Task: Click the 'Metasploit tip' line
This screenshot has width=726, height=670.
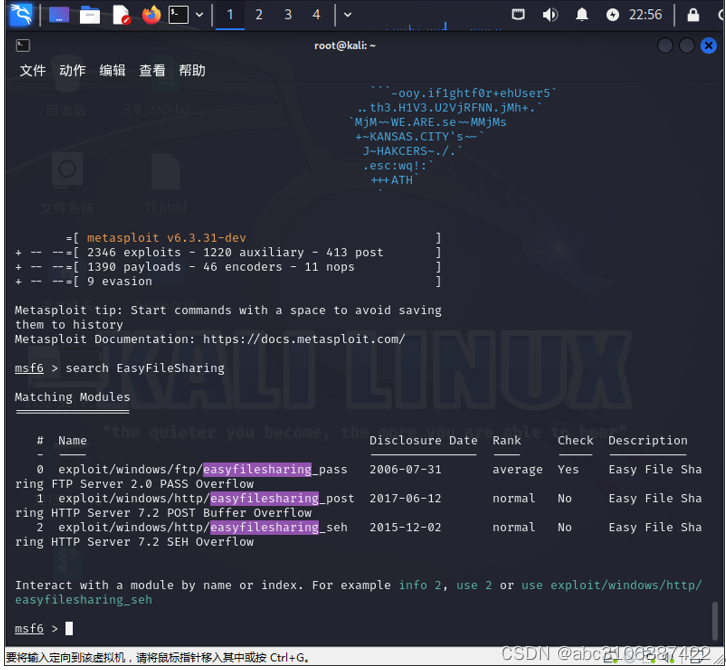Action: [x=228, y=310]
